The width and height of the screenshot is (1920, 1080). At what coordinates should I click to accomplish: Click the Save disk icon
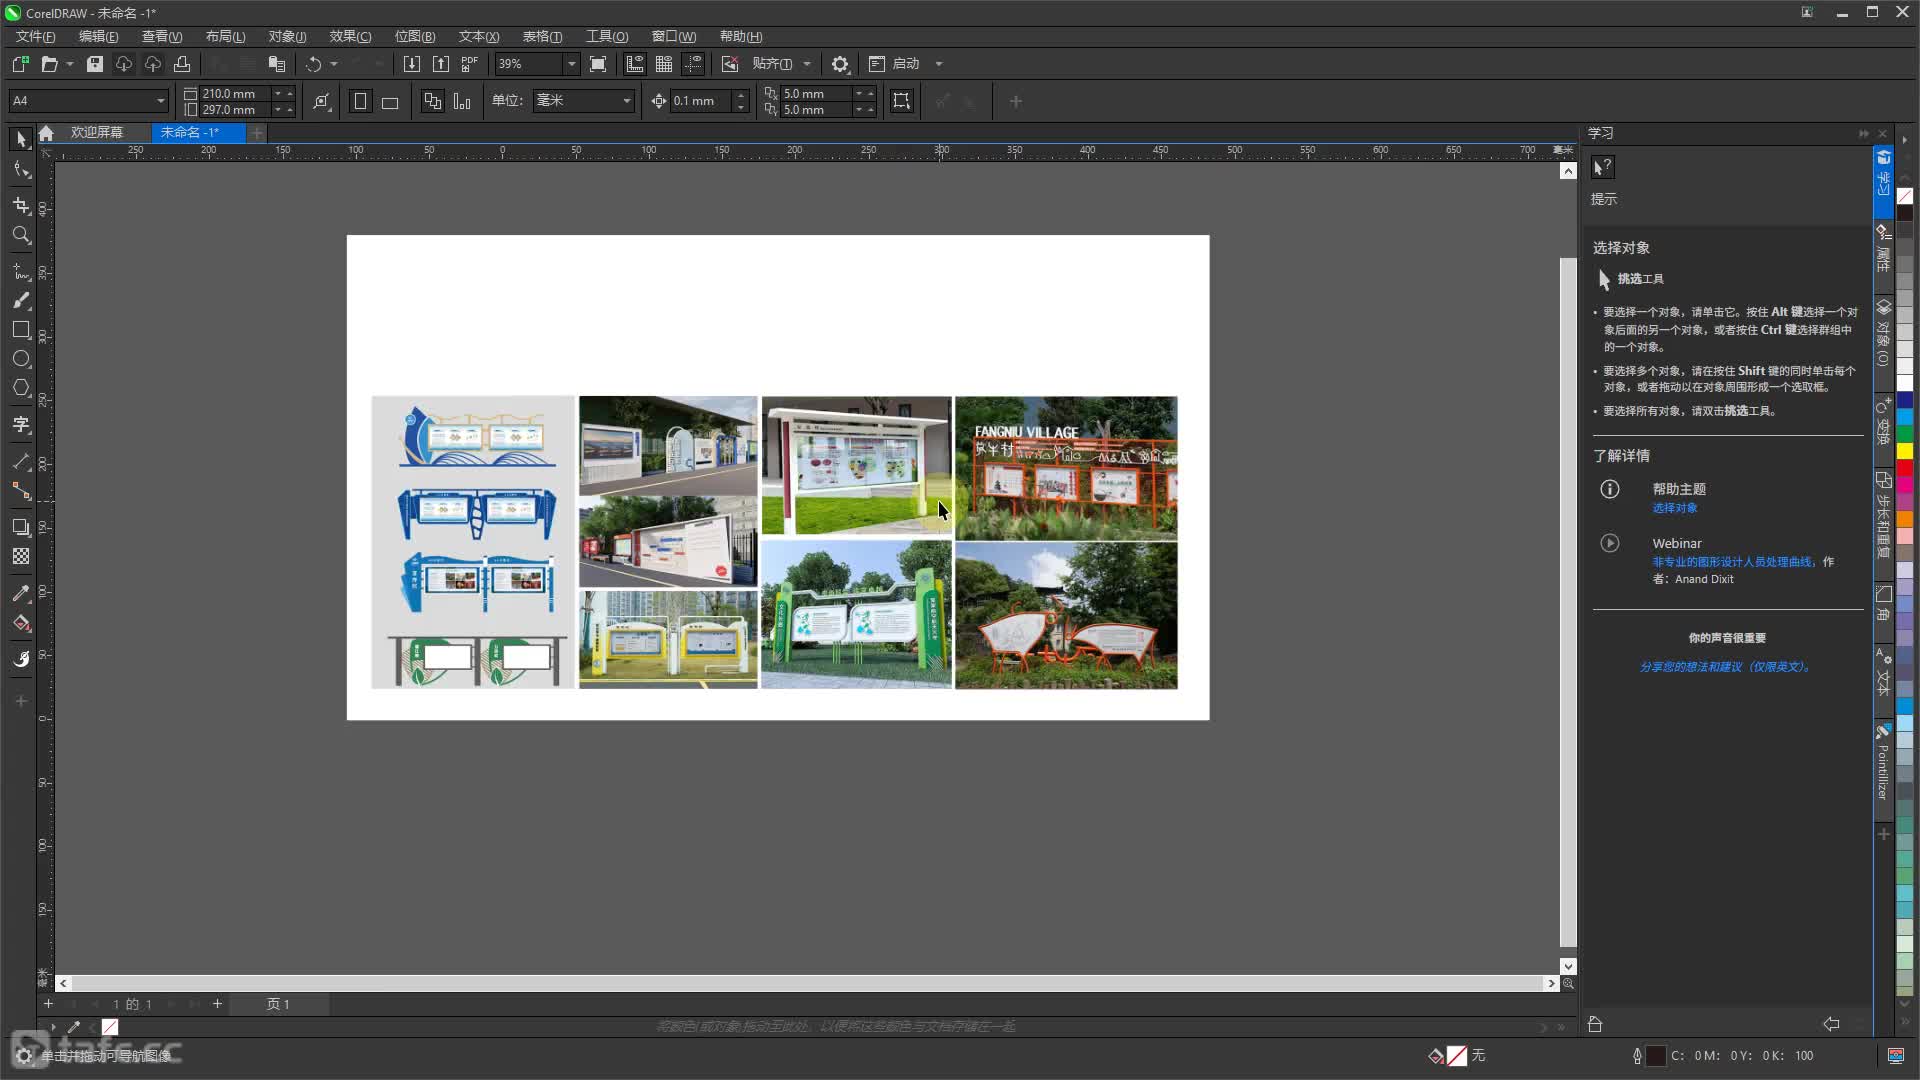pyautogui.click(x=95, y=64)
